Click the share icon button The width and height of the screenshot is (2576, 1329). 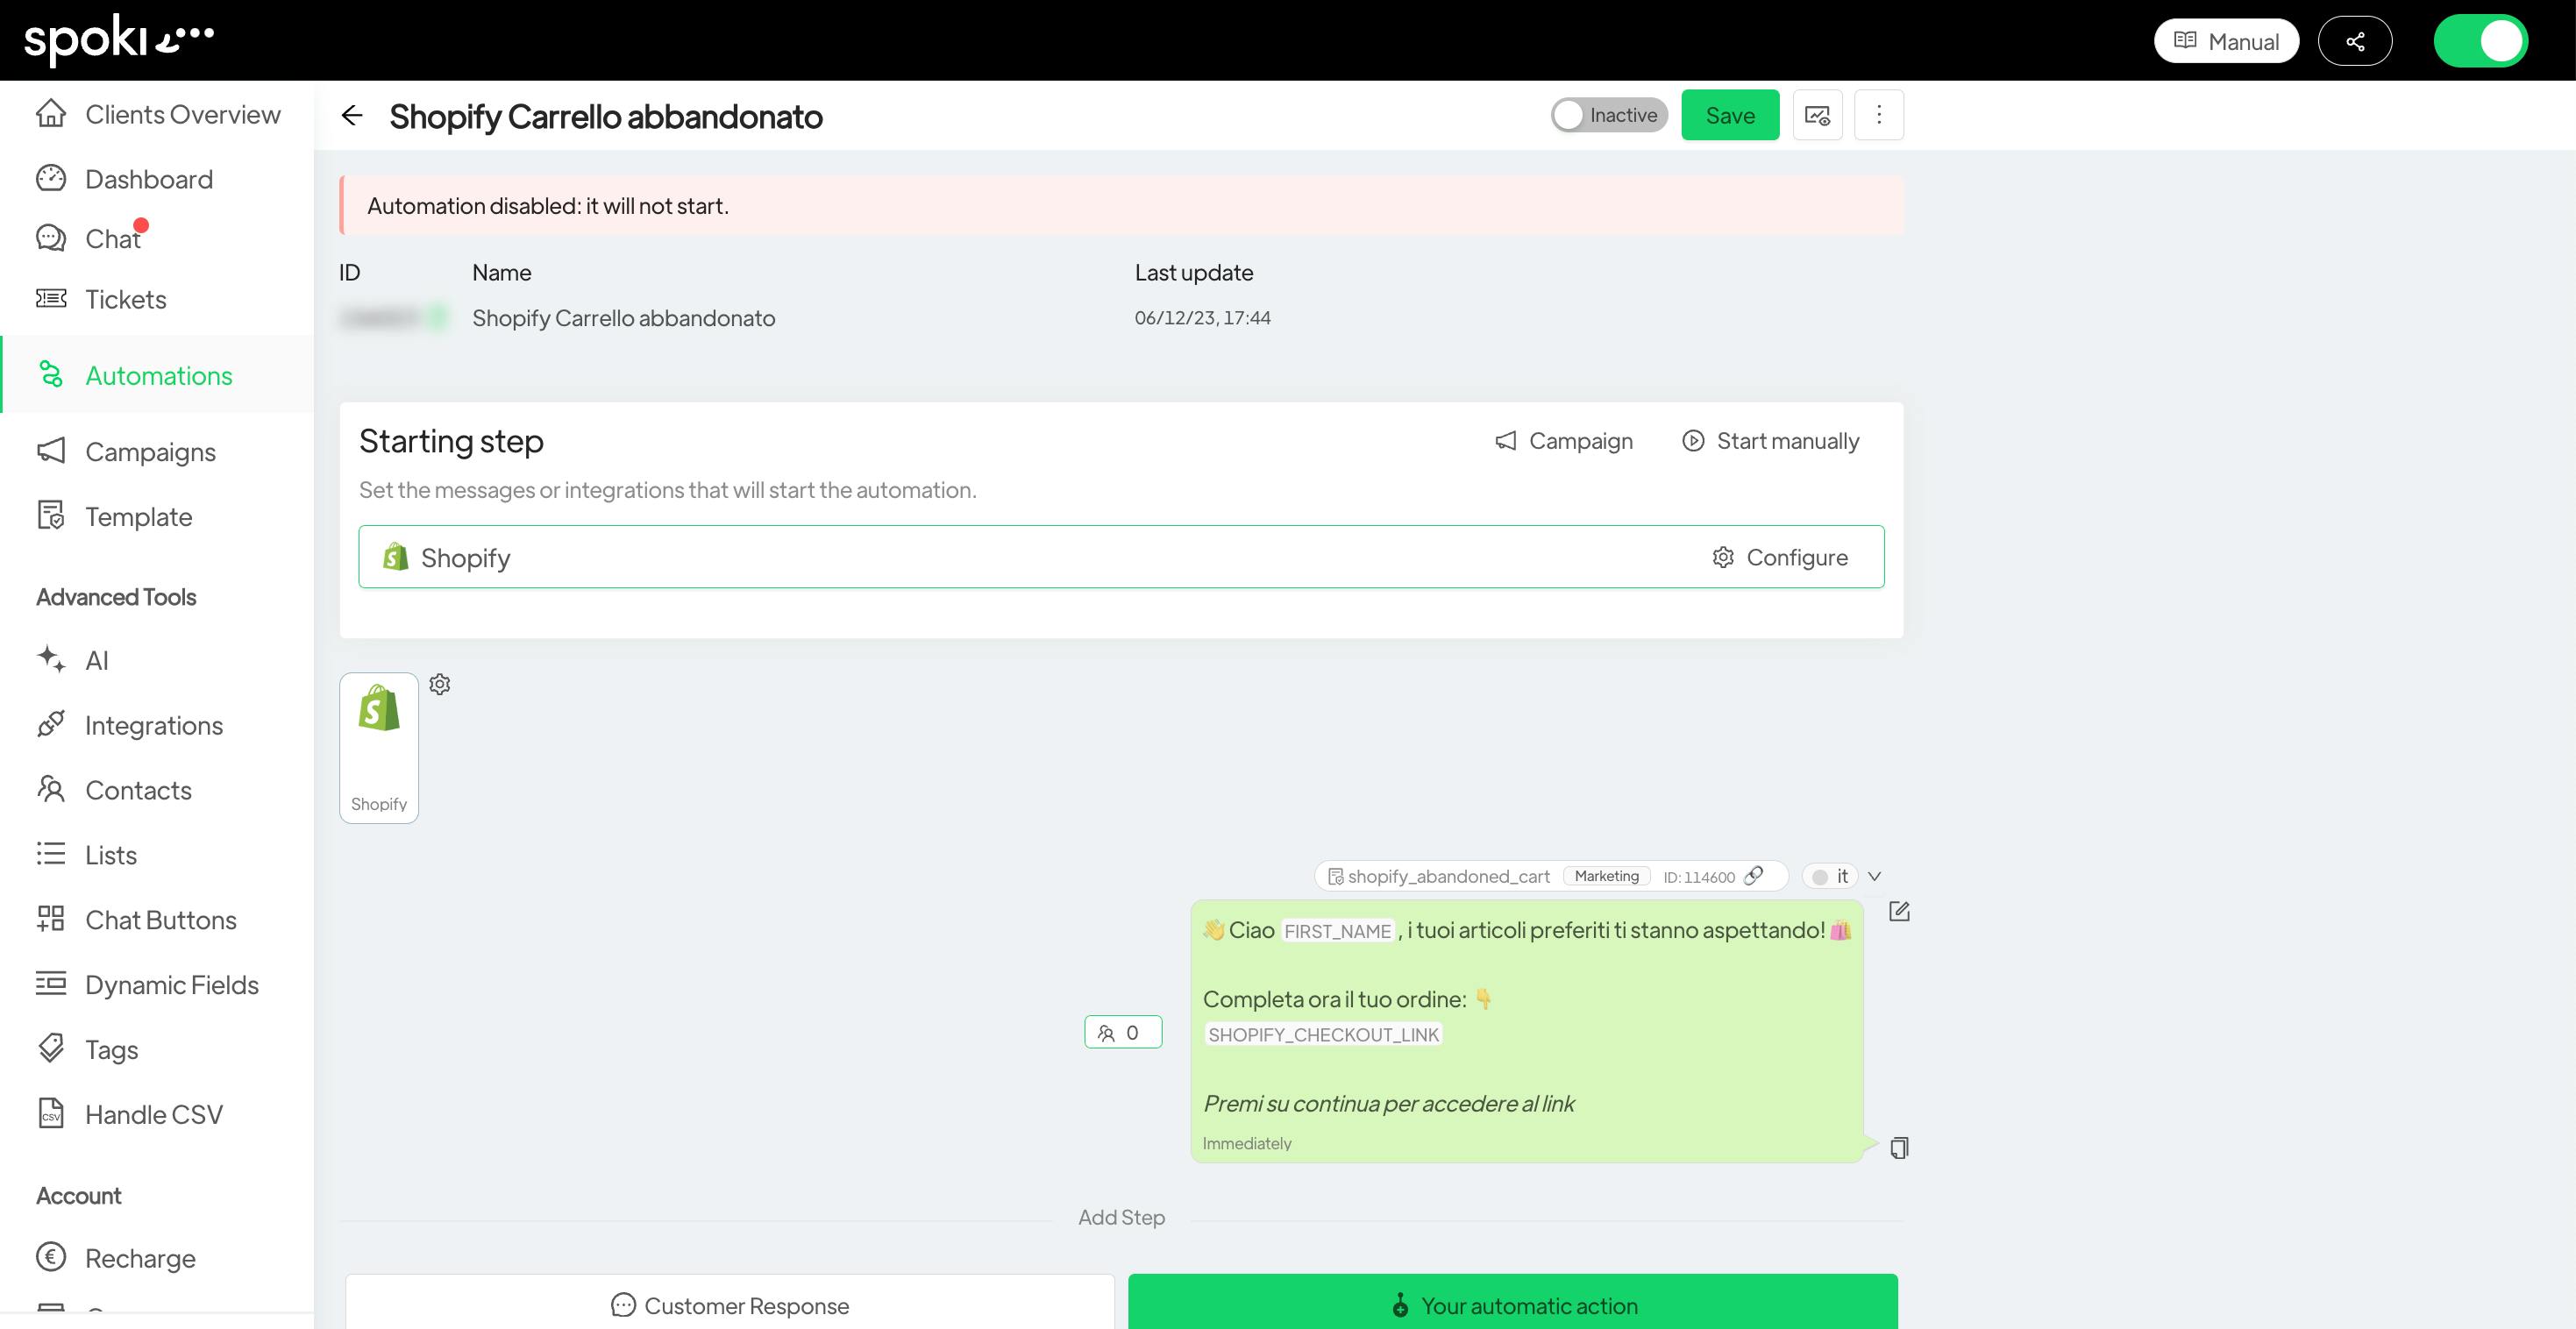(x=2355, y=41)
